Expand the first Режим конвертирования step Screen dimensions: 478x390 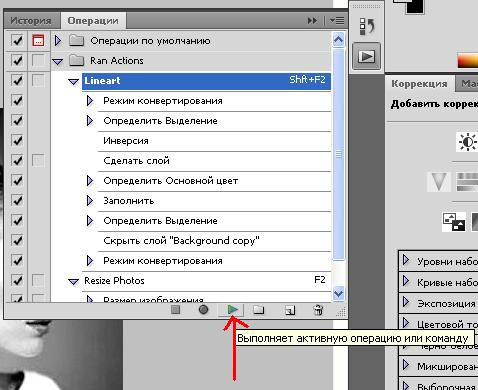(x=90, y=101)
